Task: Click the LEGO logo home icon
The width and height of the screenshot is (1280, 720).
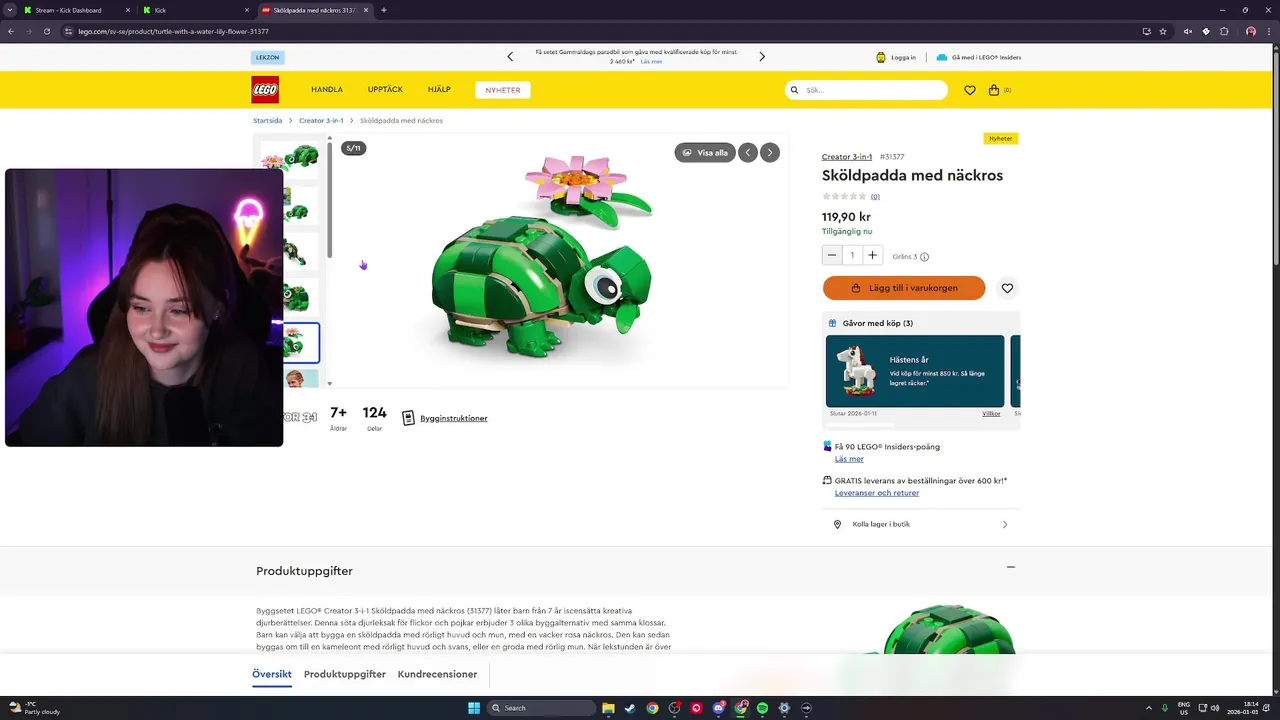Action: [x=265, y=90]
